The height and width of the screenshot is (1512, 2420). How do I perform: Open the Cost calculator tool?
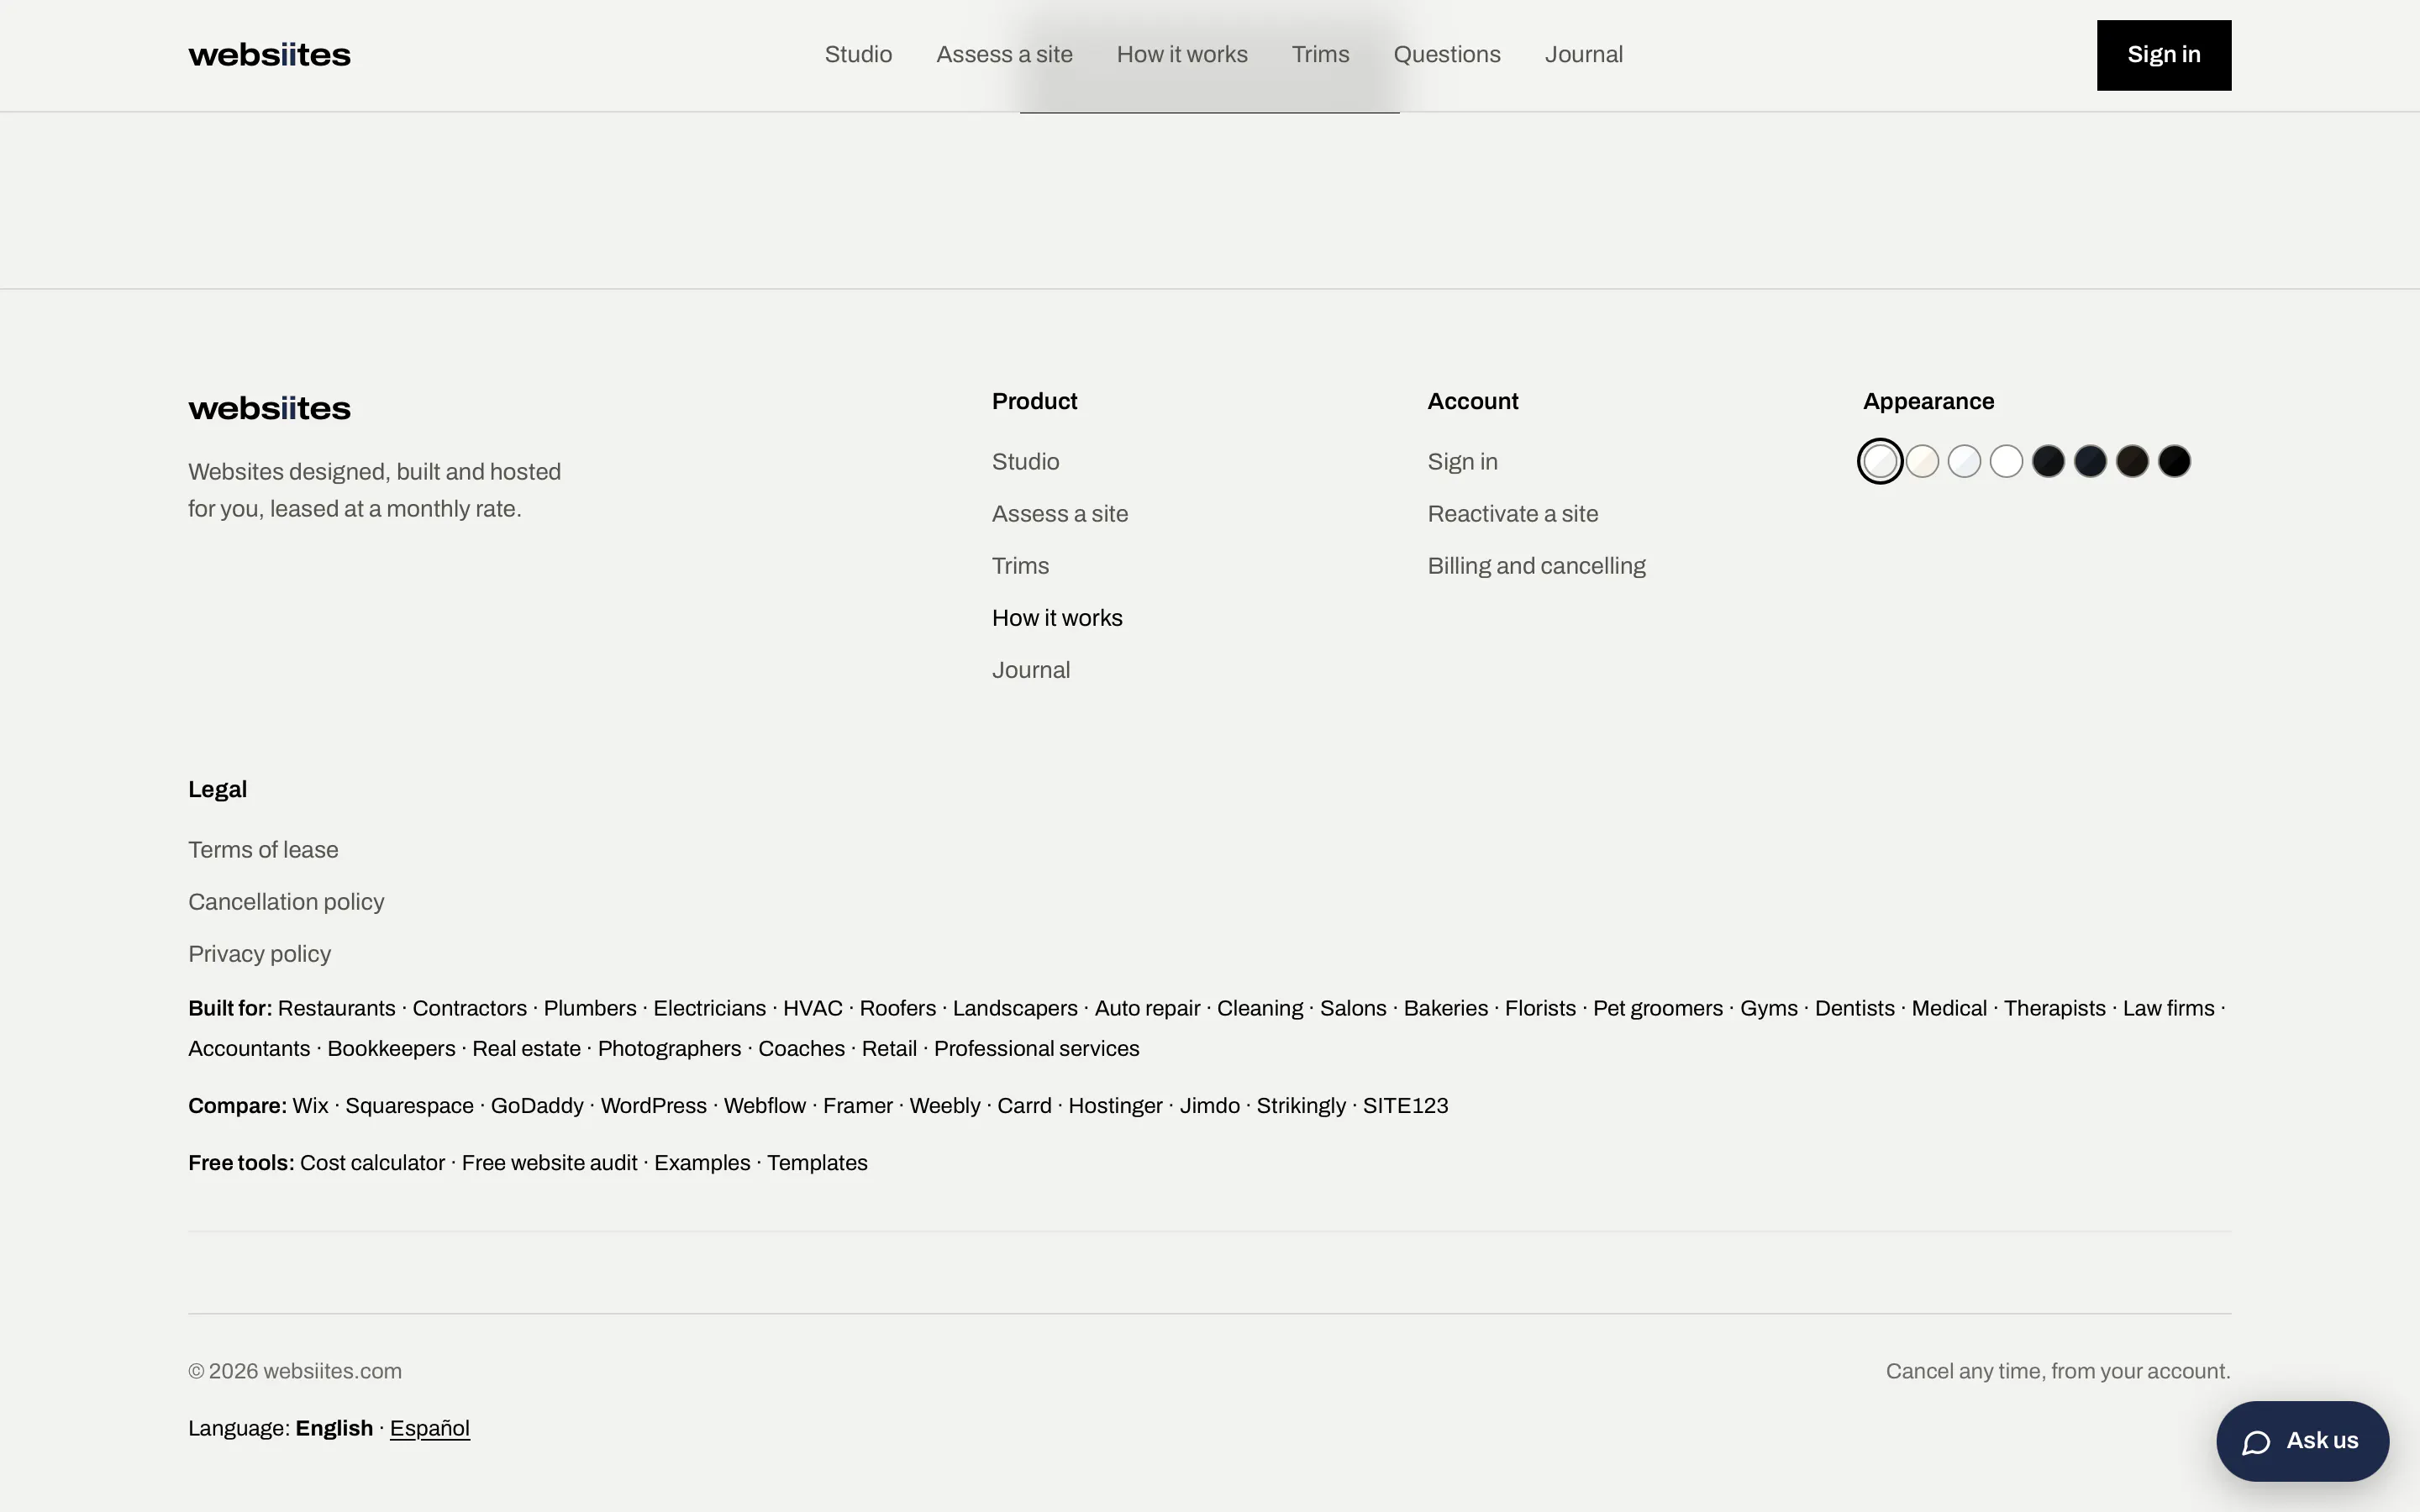(x=372, y=1163)
